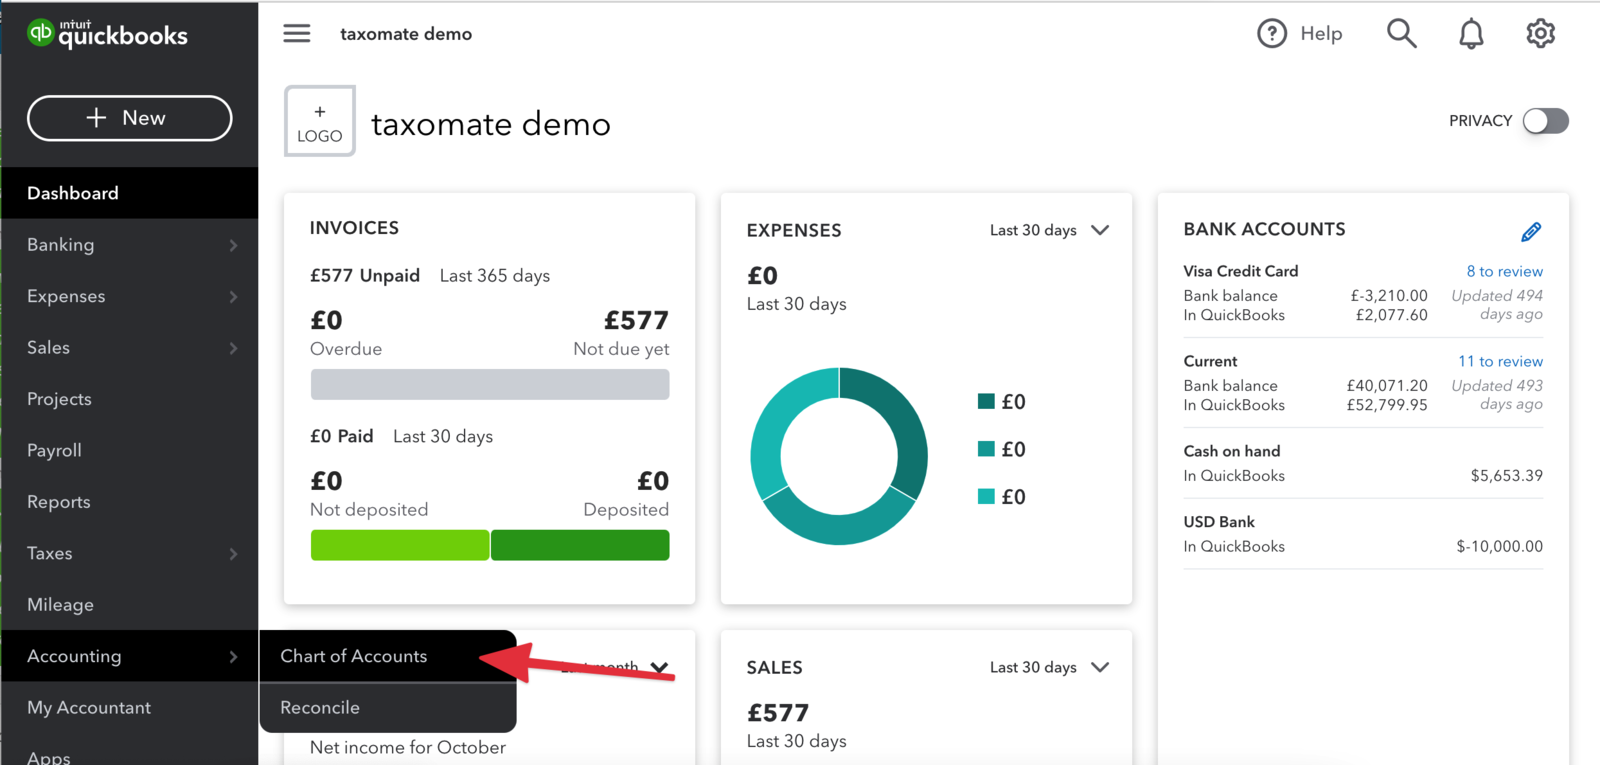Edit bank accounts with pencil icon
1600x765 pixels.
pyautogui.click(x=1531, y=232)
